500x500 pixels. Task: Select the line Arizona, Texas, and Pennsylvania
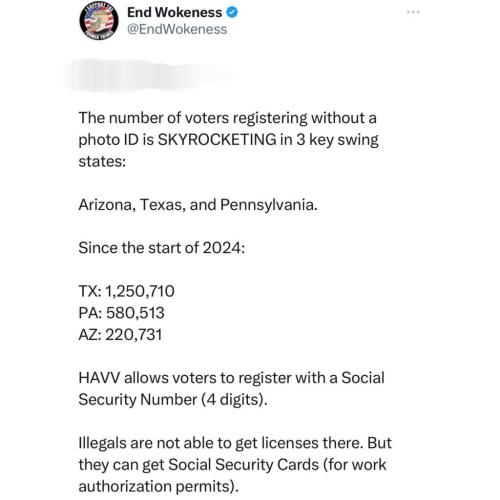point(198,204)
